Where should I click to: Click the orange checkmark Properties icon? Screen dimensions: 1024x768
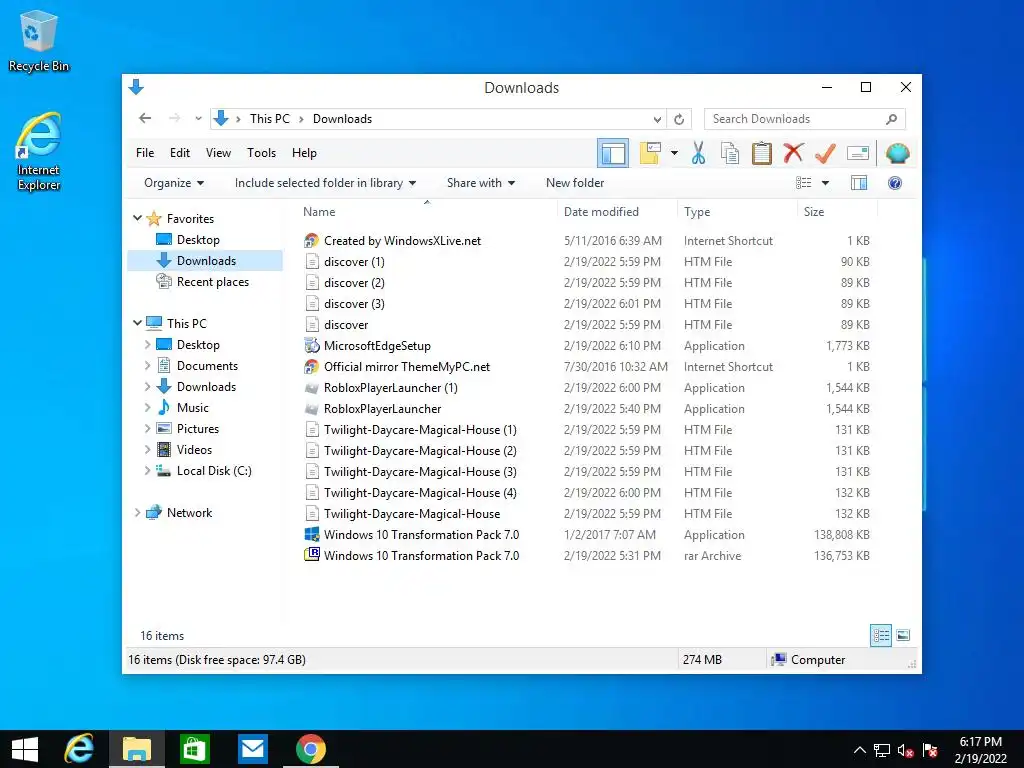pos(825,153)
